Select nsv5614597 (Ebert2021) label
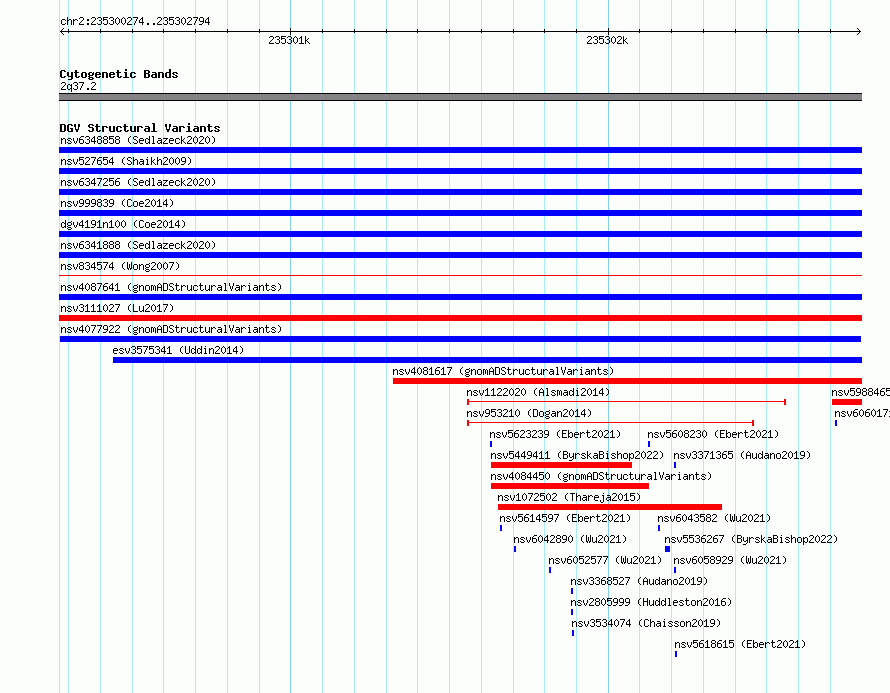This screenshot has width=890, height=693. (565, 518)
